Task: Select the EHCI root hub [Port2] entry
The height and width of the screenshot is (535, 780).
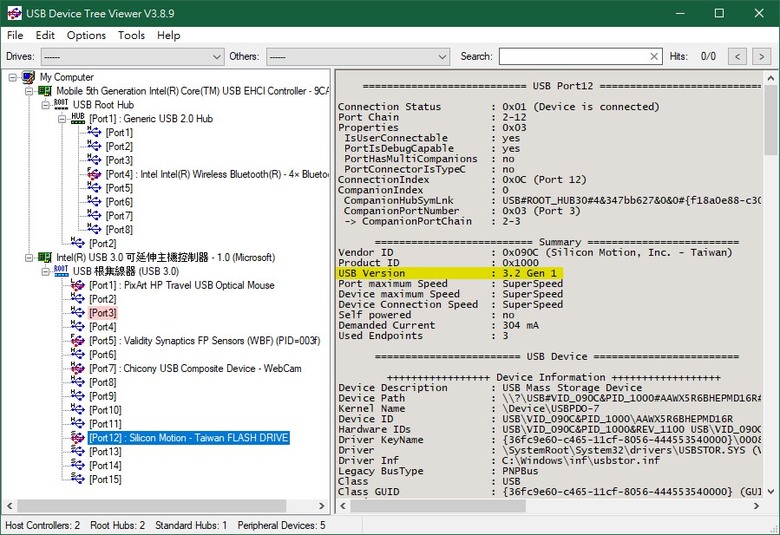Action: [x=102, y=243]
